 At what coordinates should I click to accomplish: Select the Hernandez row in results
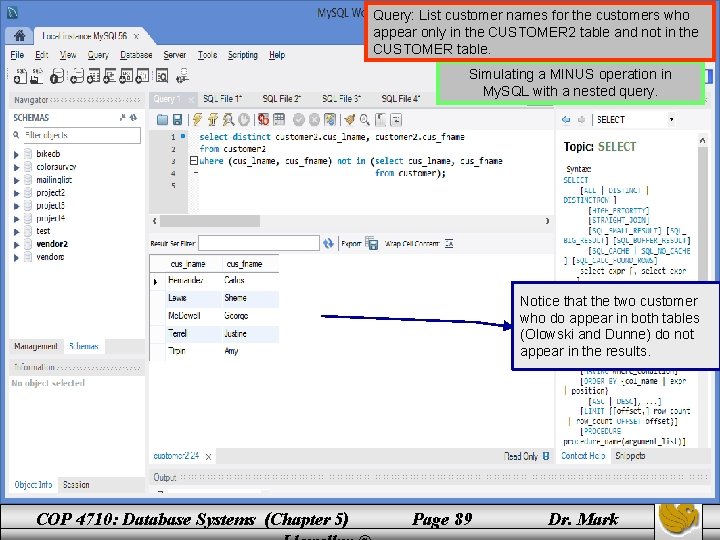214,281
